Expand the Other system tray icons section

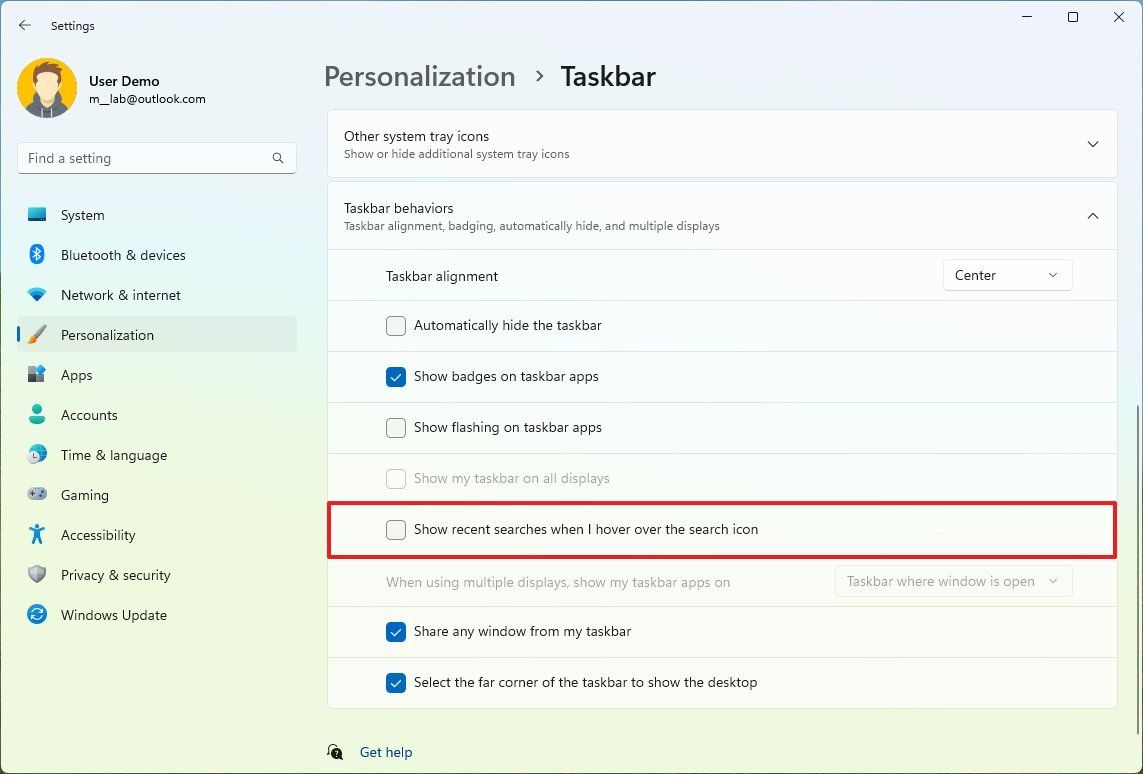pos(1093,143)
